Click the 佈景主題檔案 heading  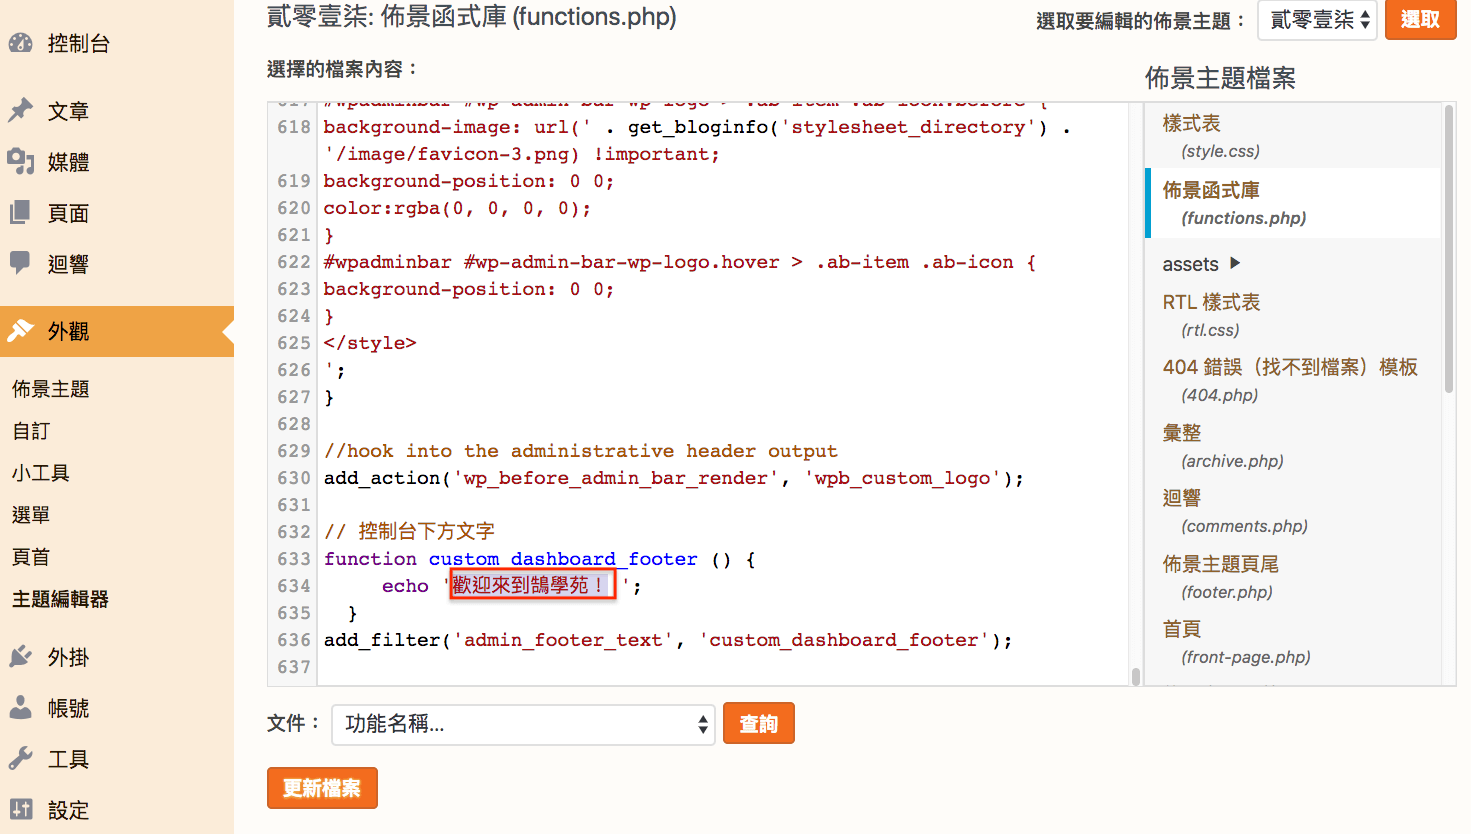pos(1220,78)
